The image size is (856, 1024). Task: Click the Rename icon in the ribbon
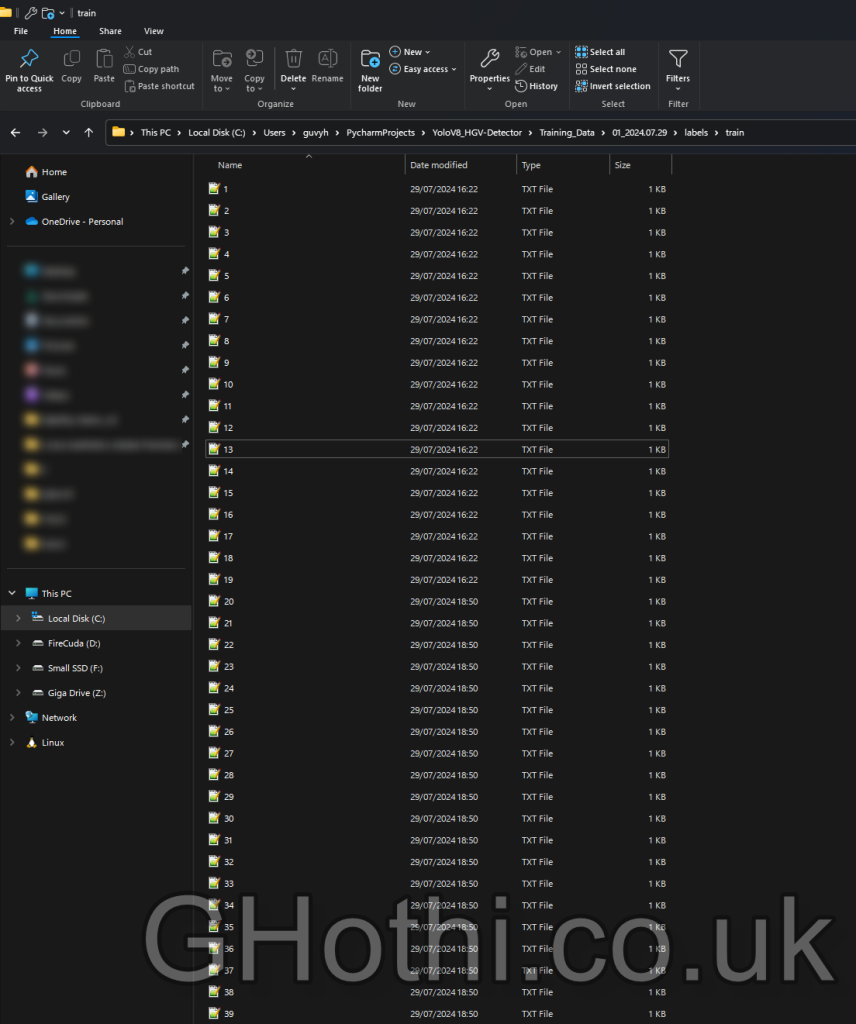(327, 62)
